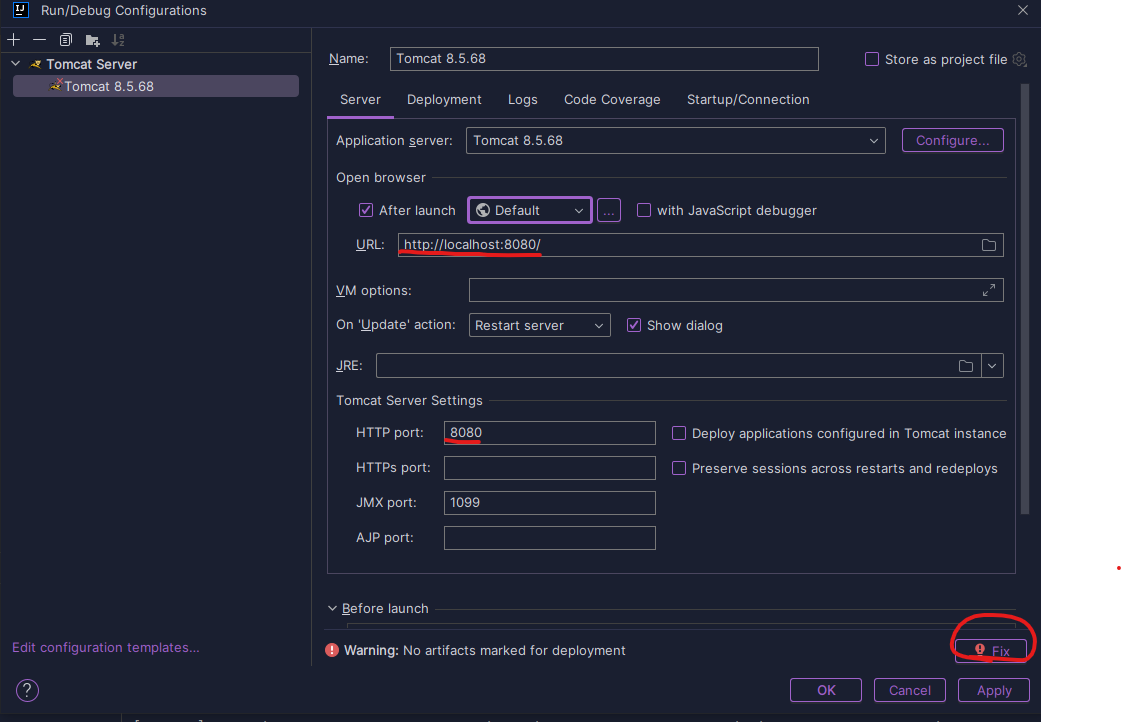
Task: Open browser selection ellipsis button
Action: (608, 210)
